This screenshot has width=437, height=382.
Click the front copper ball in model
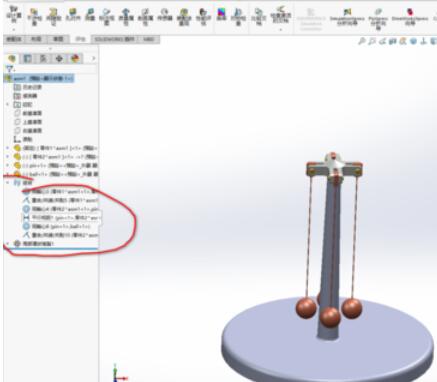(x=330, y=317)
